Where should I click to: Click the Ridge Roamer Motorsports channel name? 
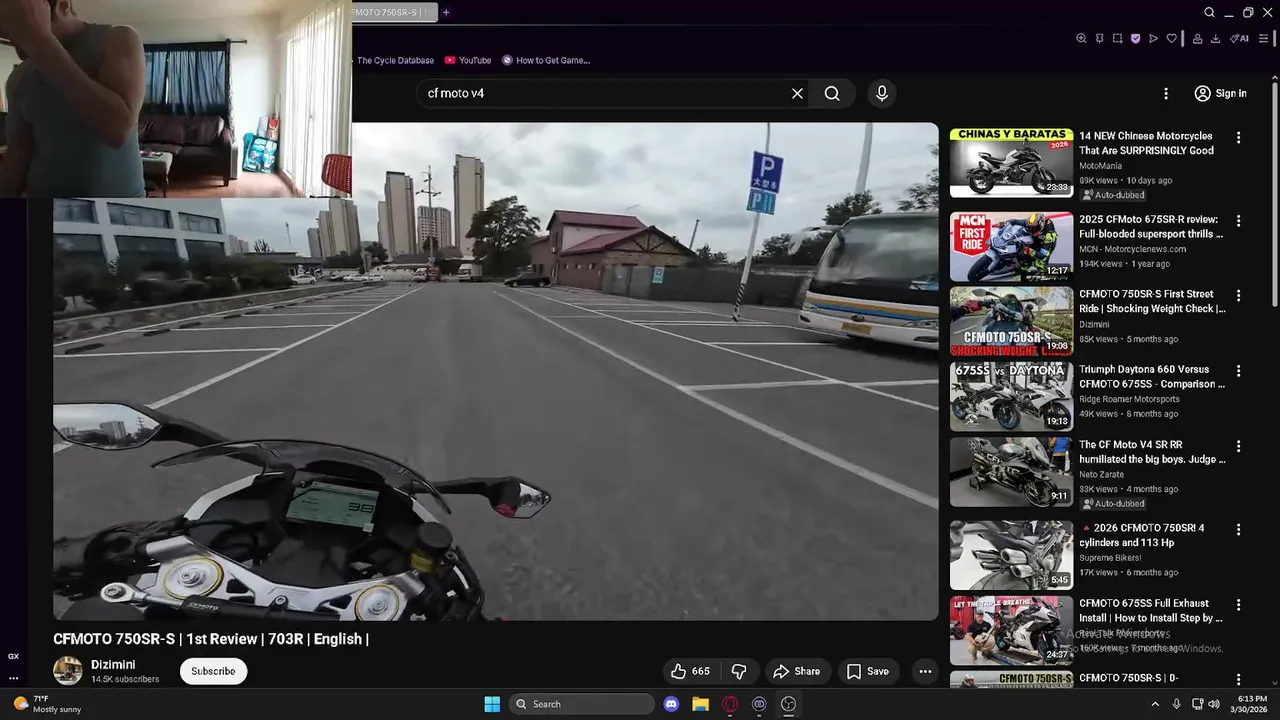coord(1129,399)
